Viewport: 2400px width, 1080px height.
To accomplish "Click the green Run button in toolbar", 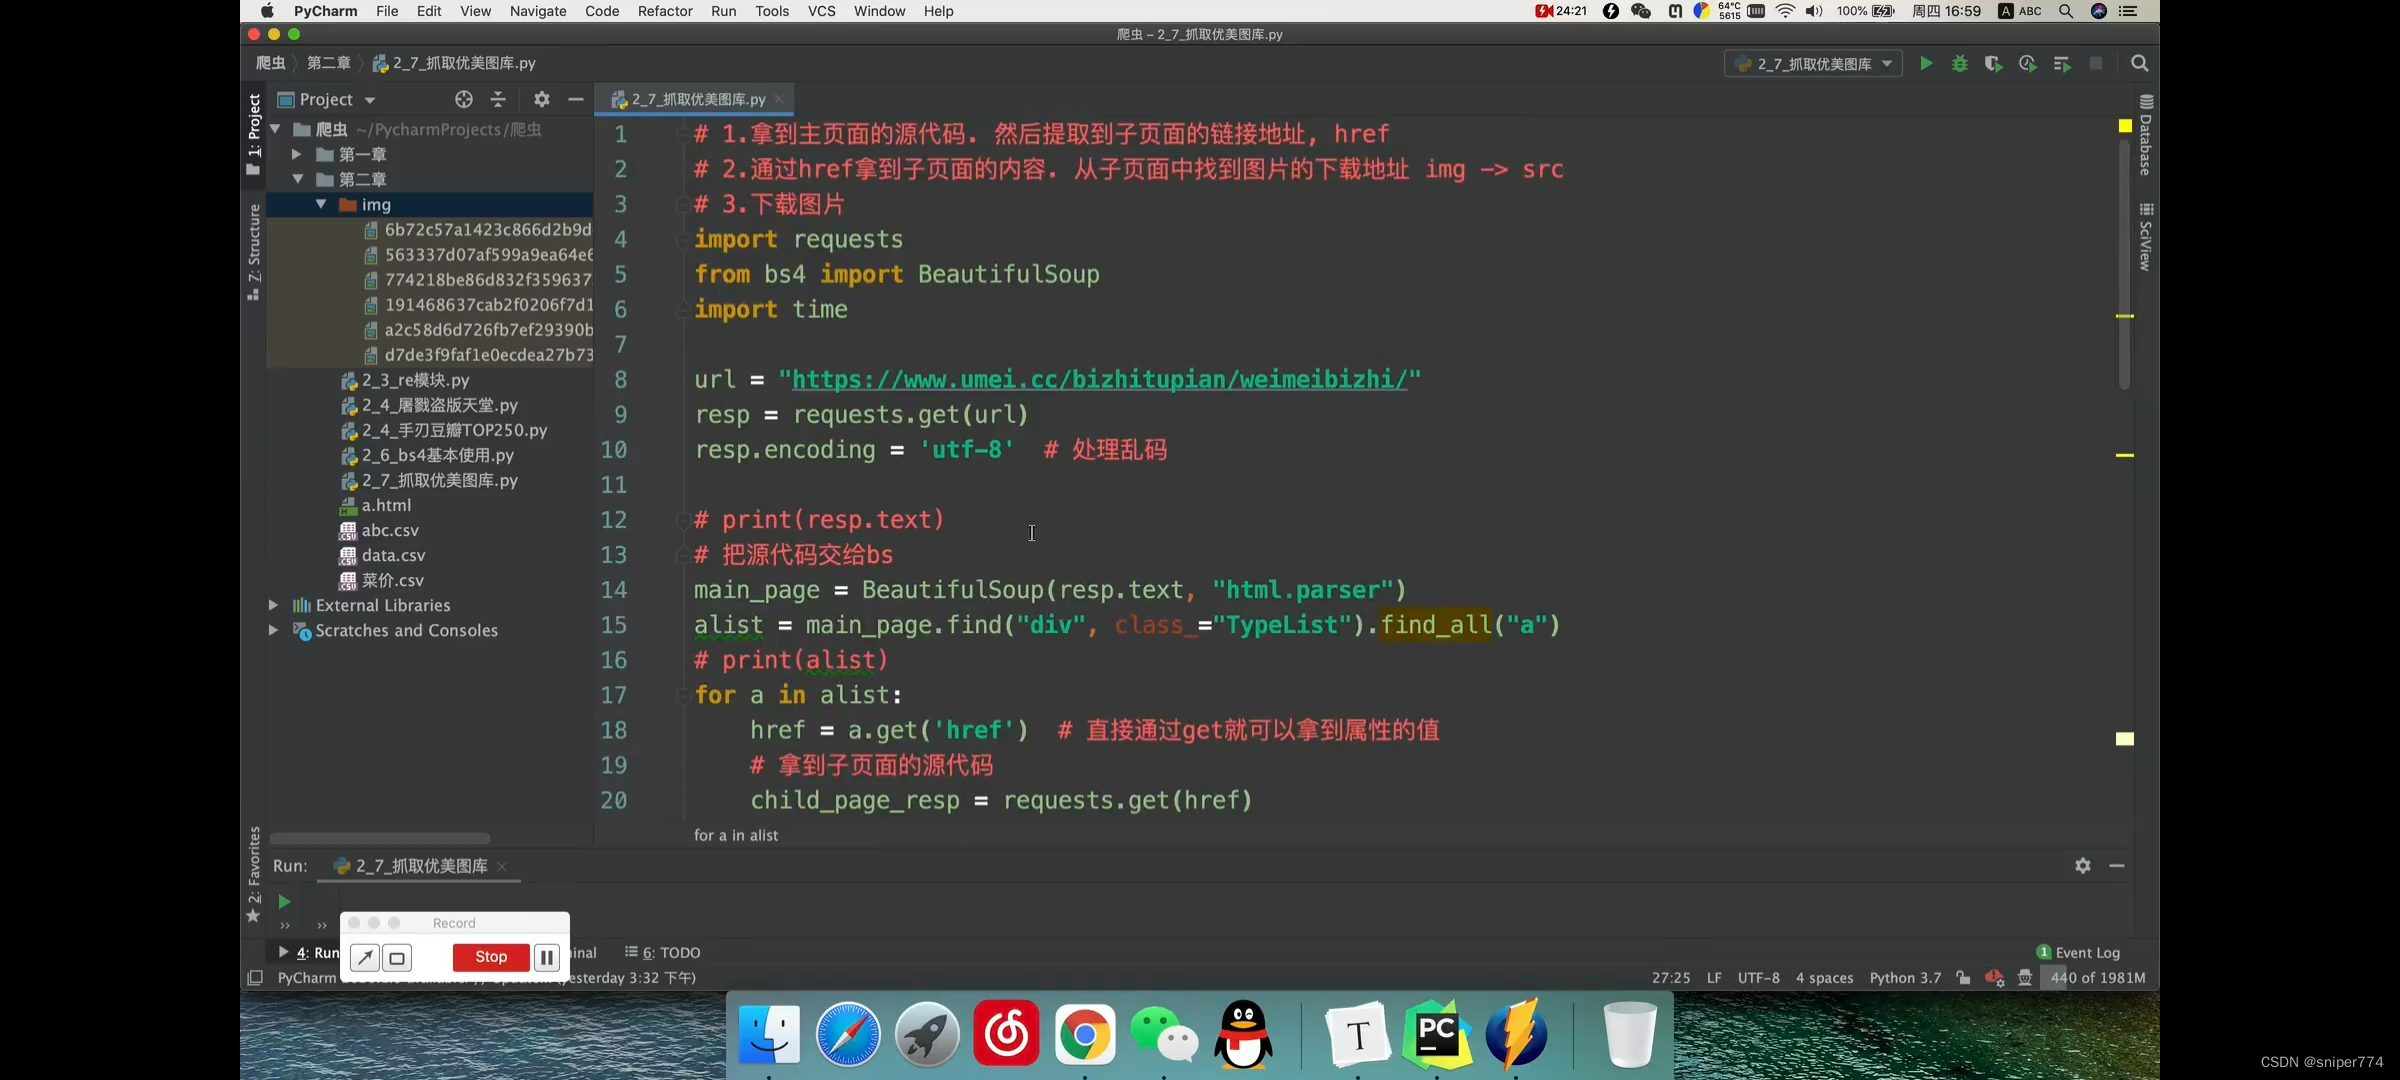I will coord(1925,64).
